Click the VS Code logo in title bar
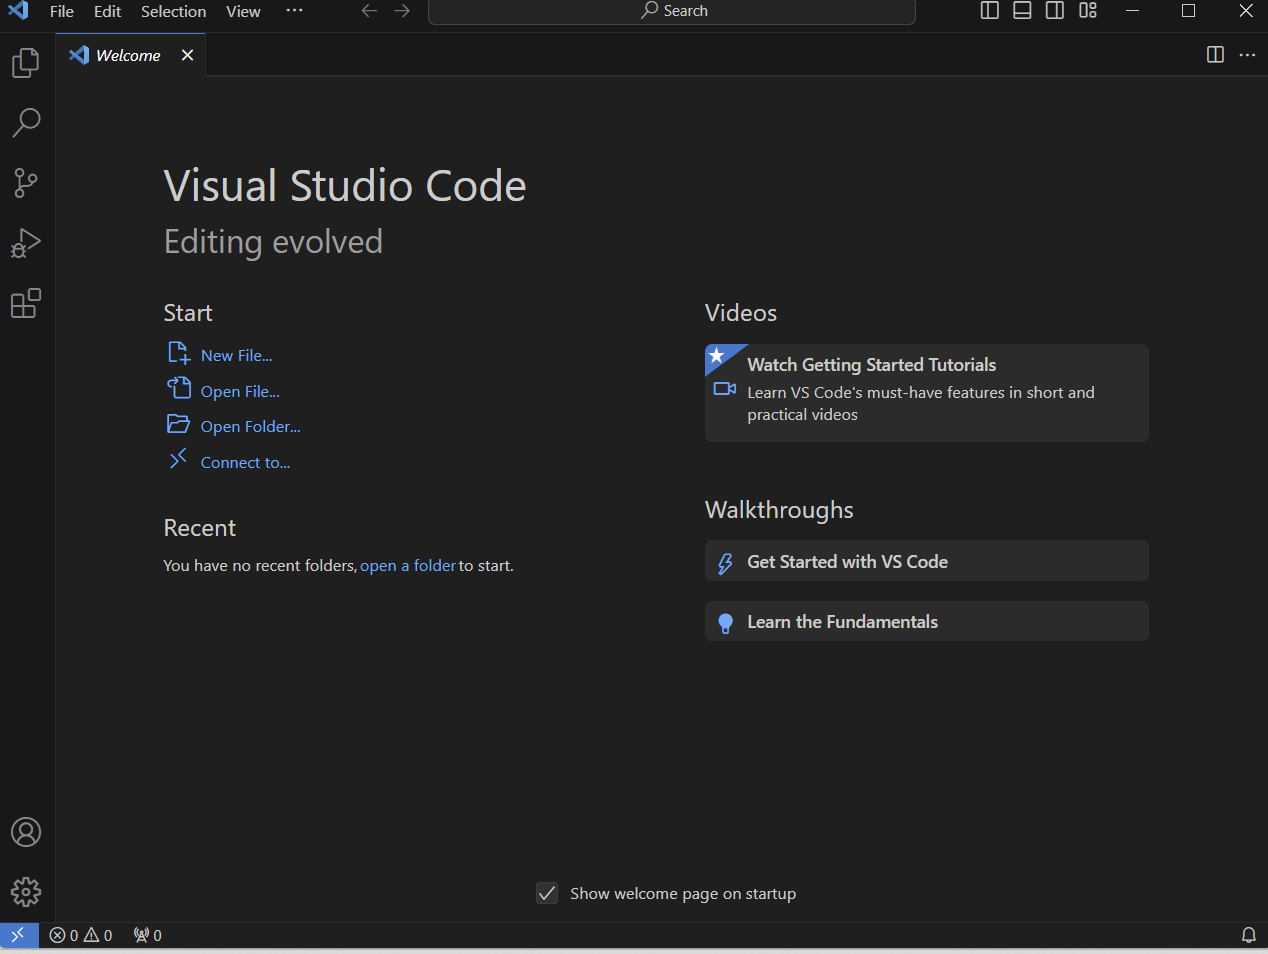The width and height of the screenshot is (1268, 954). (18, 11)
